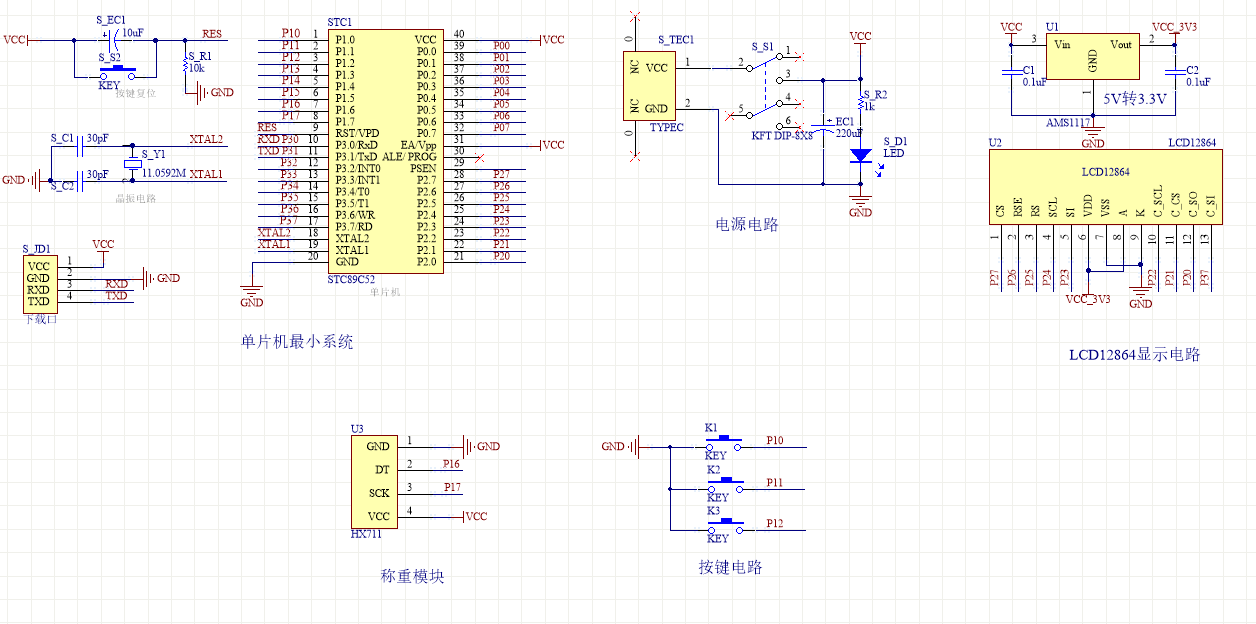Click the K1 key switch symbol
The height and width of the screenshot is (624, 1256).
click(x=725, y=442)
